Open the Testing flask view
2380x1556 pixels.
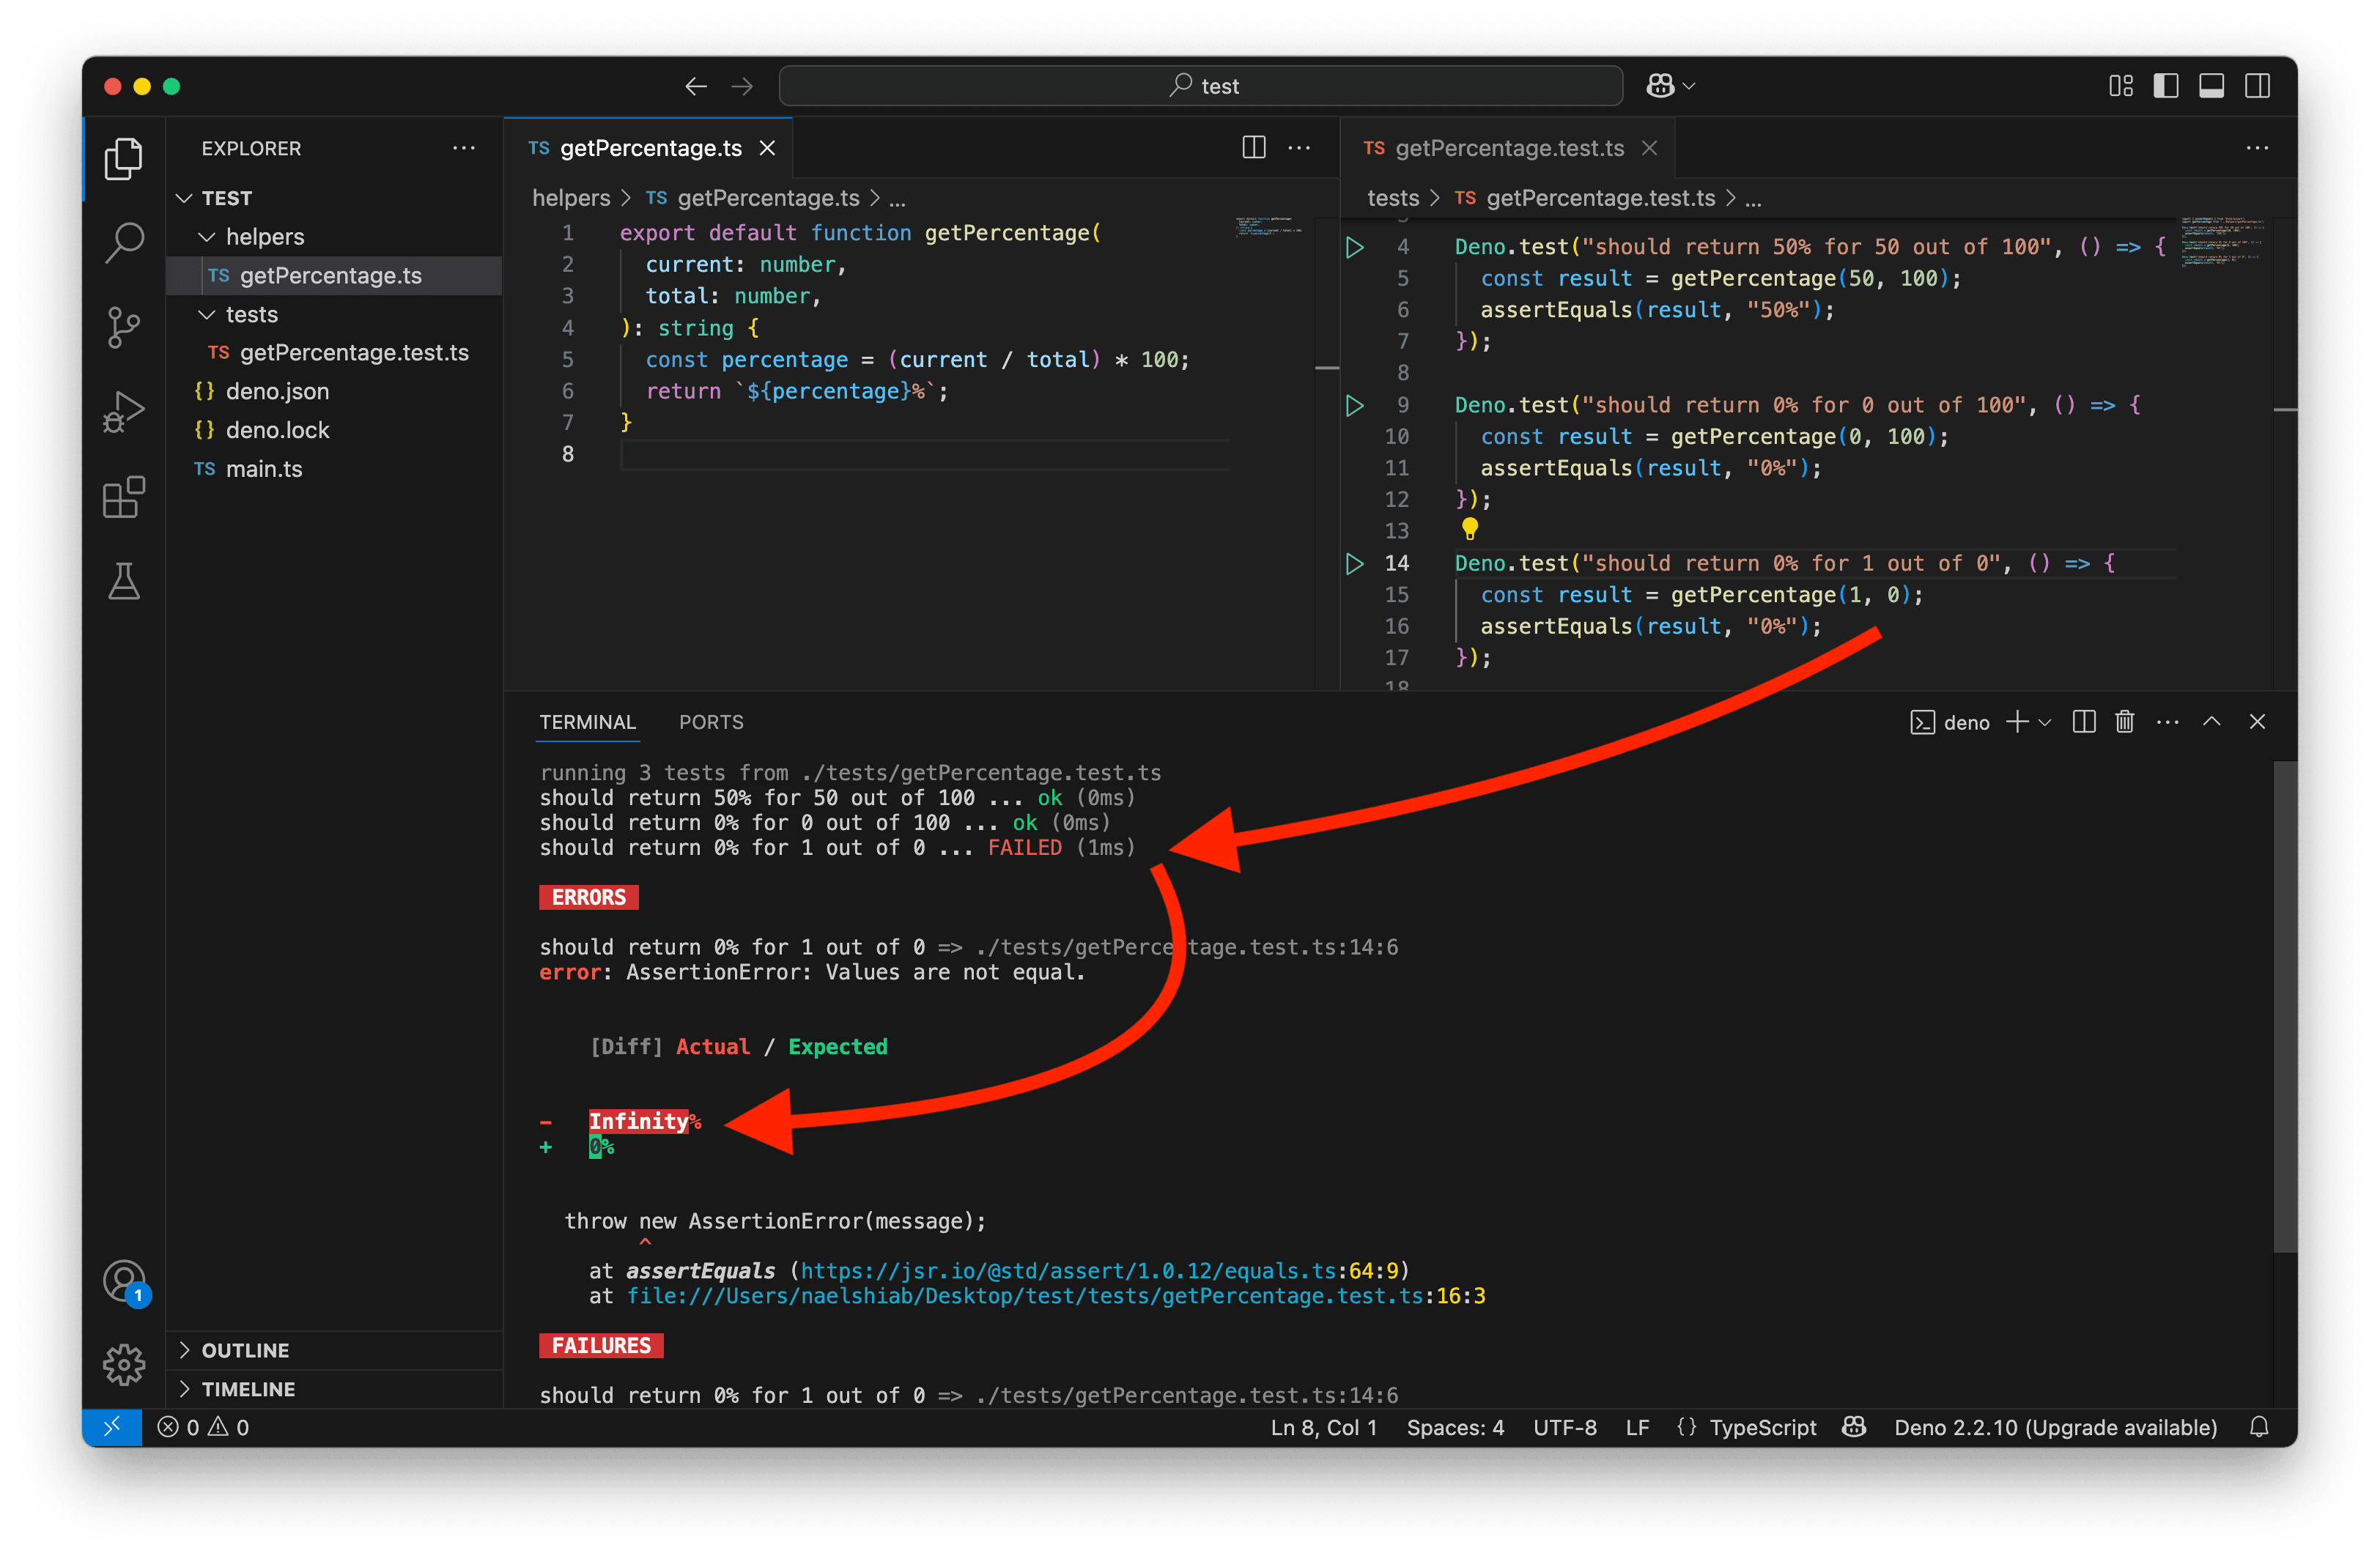click(x=123, y=580)
